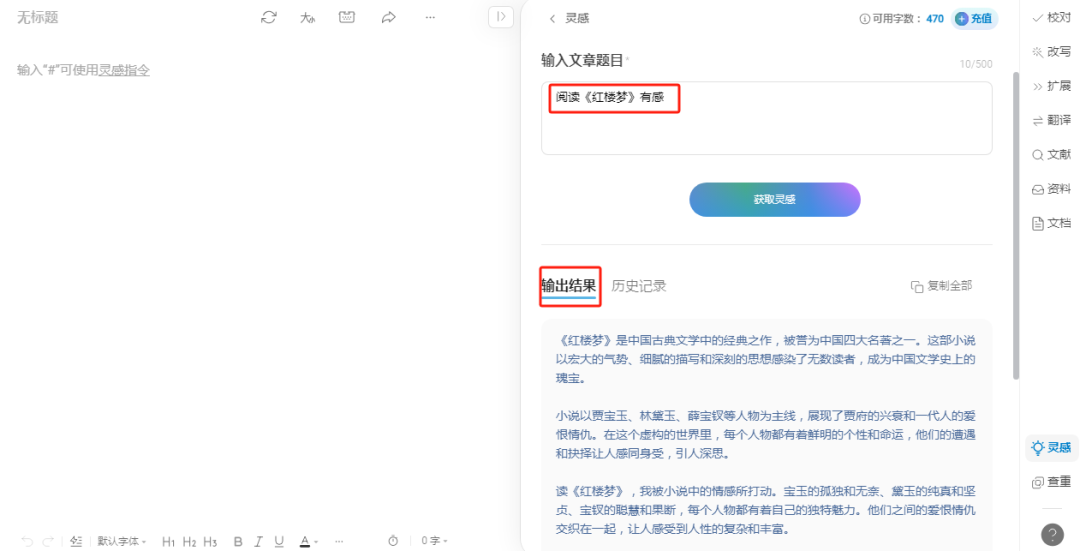Open the 文献 literature search tool

pos(1051,154)
